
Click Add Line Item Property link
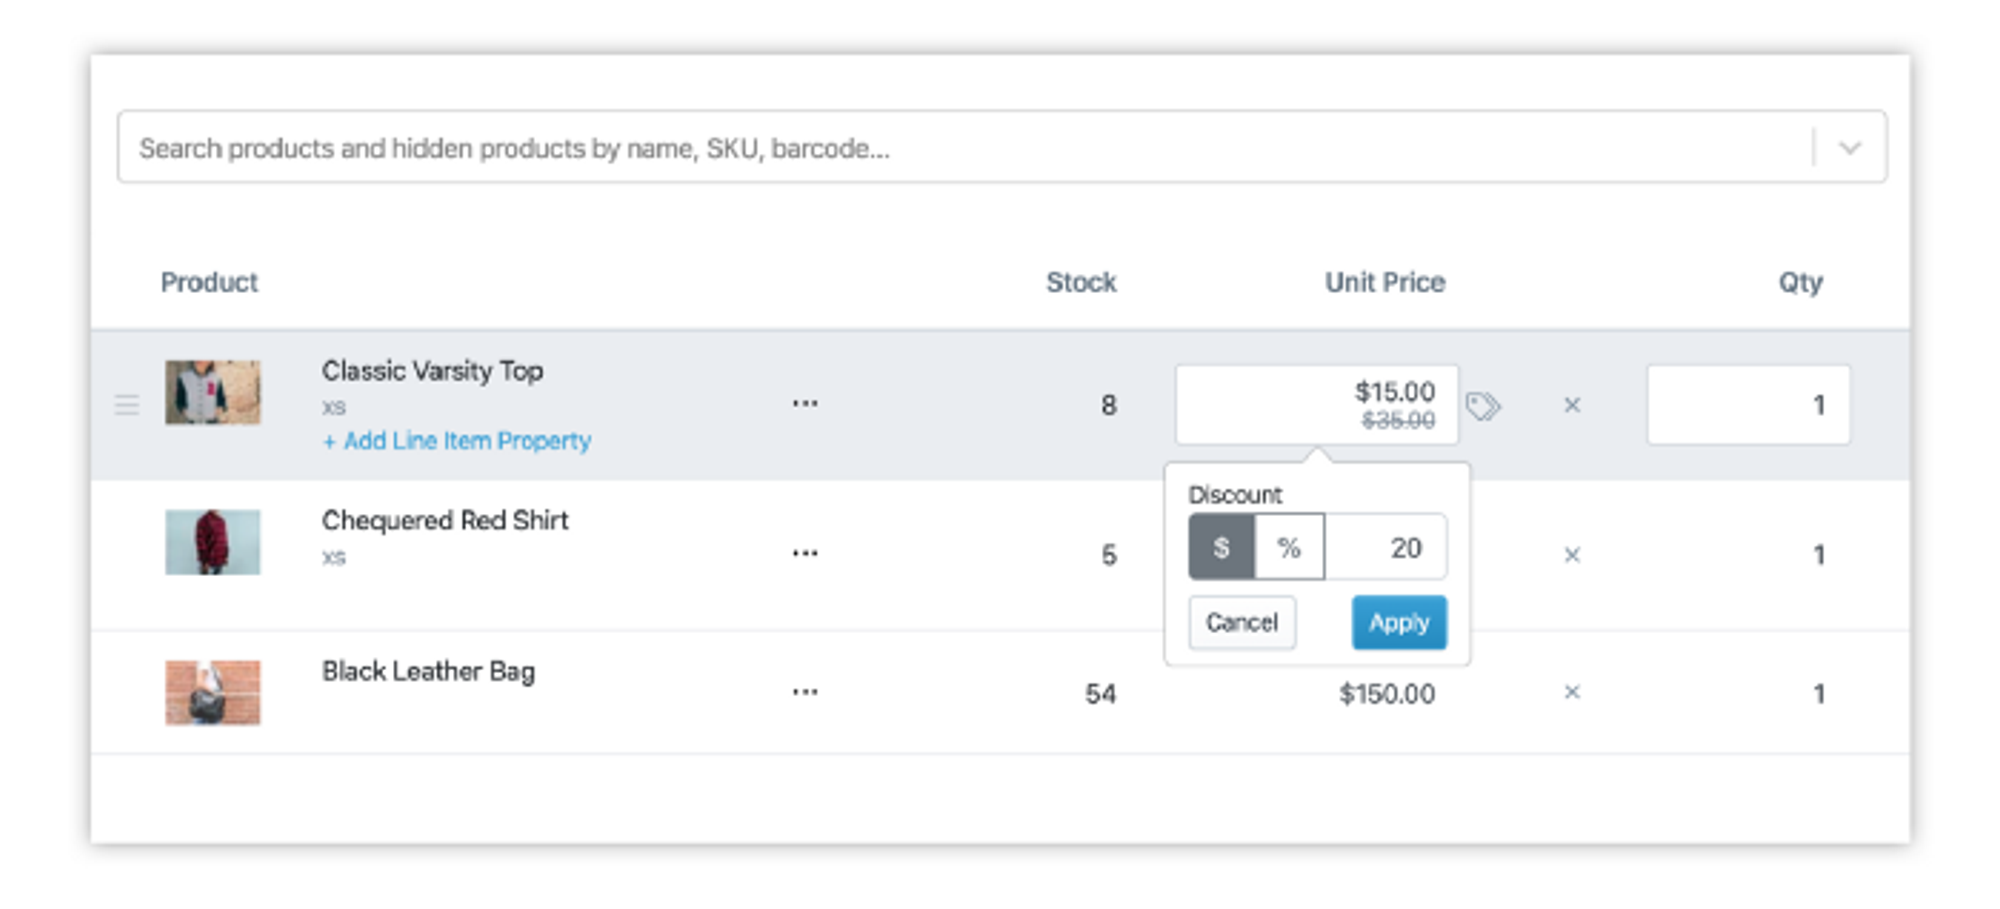(x=457, y=441)
